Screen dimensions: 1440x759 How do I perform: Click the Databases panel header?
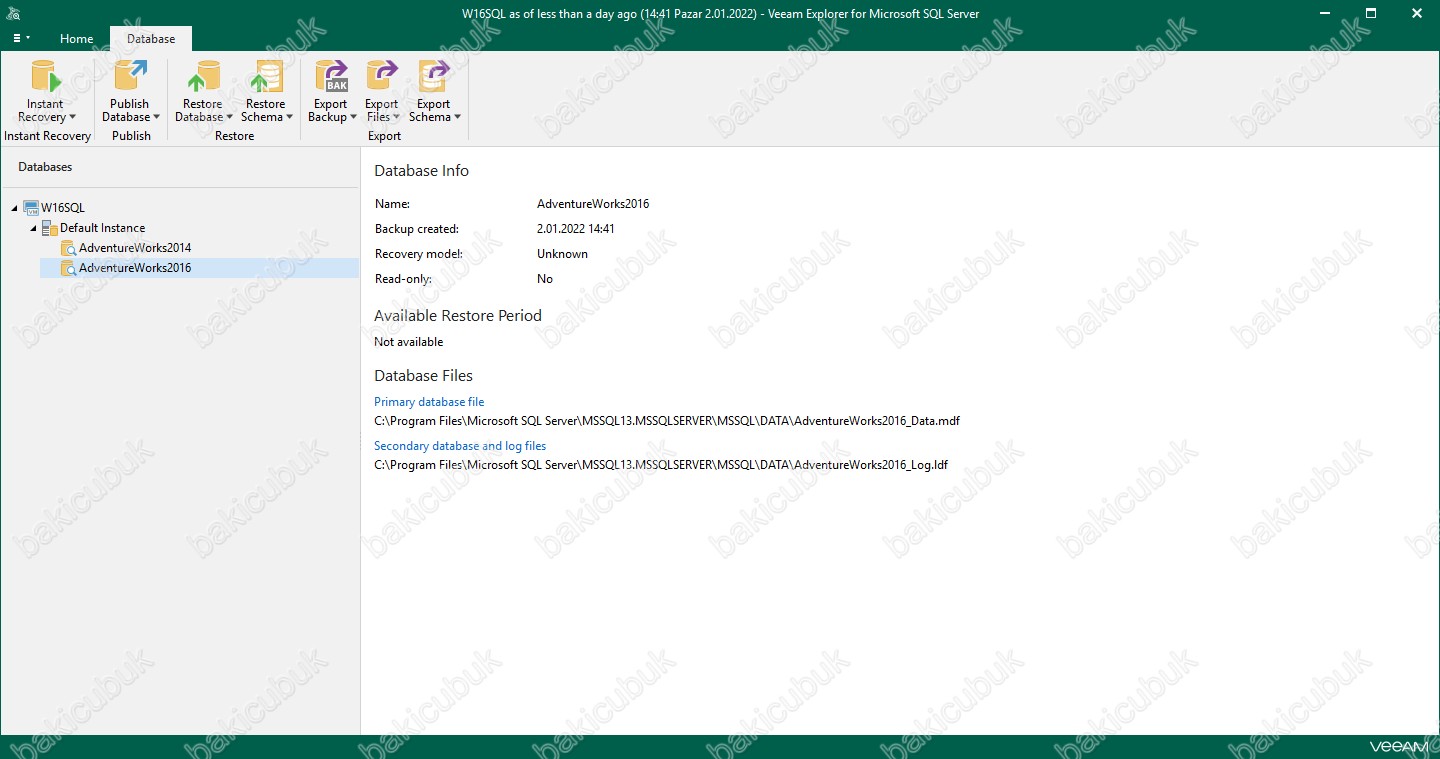(x=45, y=167)
